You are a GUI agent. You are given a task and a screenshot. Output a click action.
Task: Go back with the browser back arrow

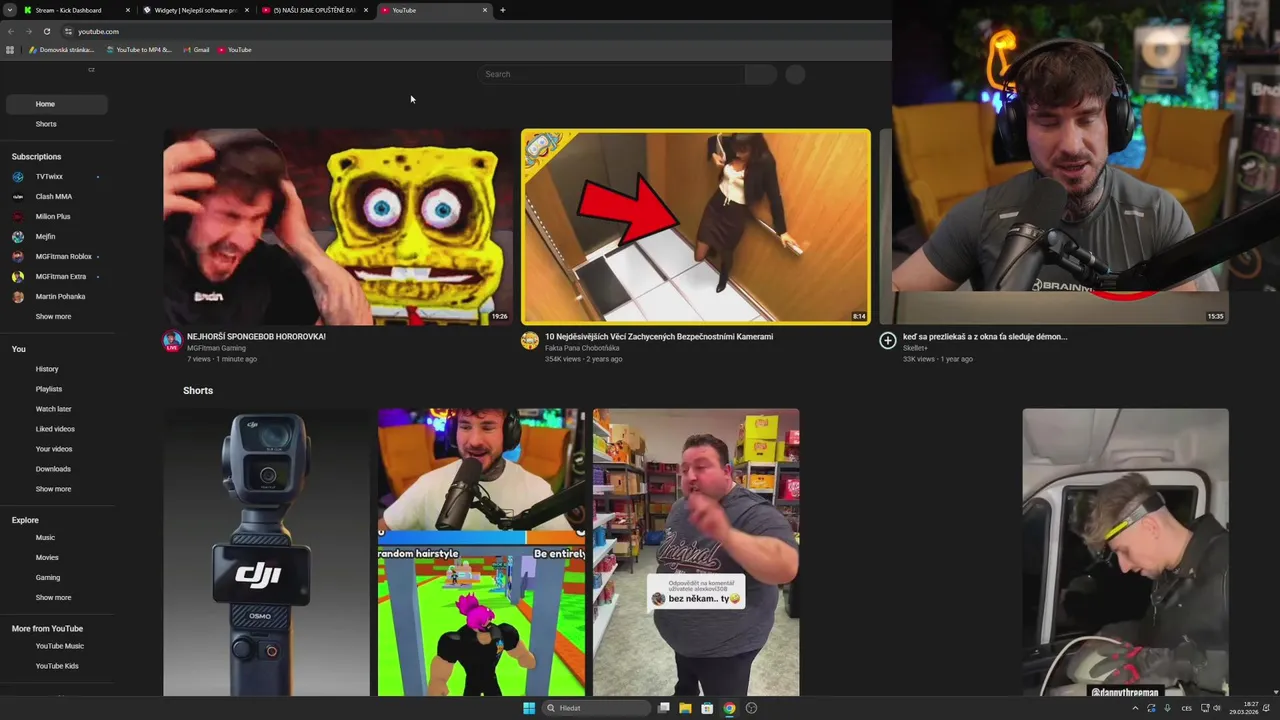[10, 31]
